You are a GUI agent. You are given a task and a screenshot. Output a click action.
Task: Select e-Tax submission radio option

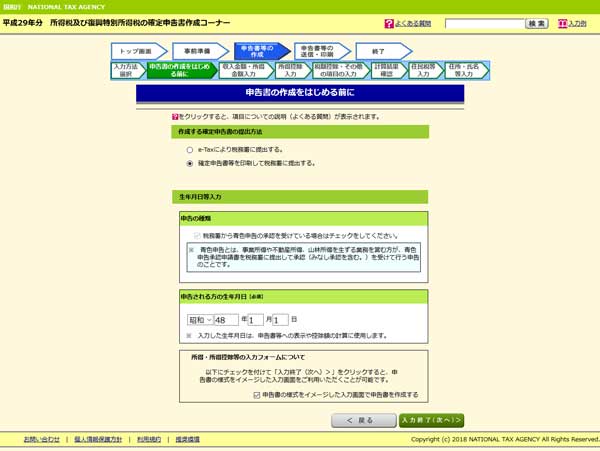(x=190, y=149)
